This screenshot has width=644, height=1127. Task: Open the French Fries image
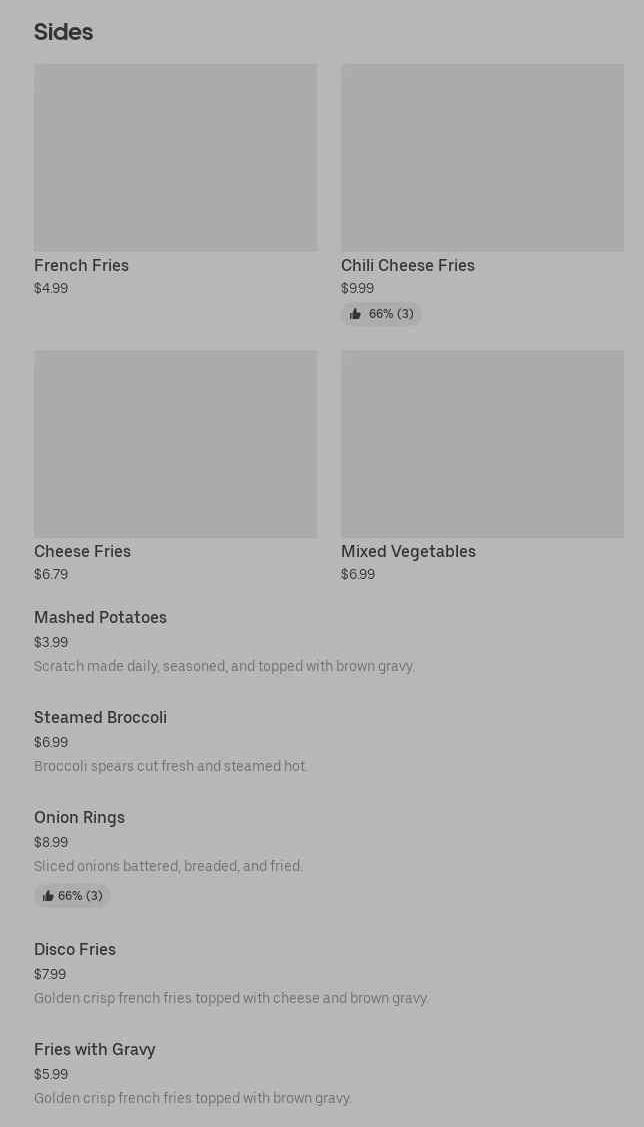(175, 158)
